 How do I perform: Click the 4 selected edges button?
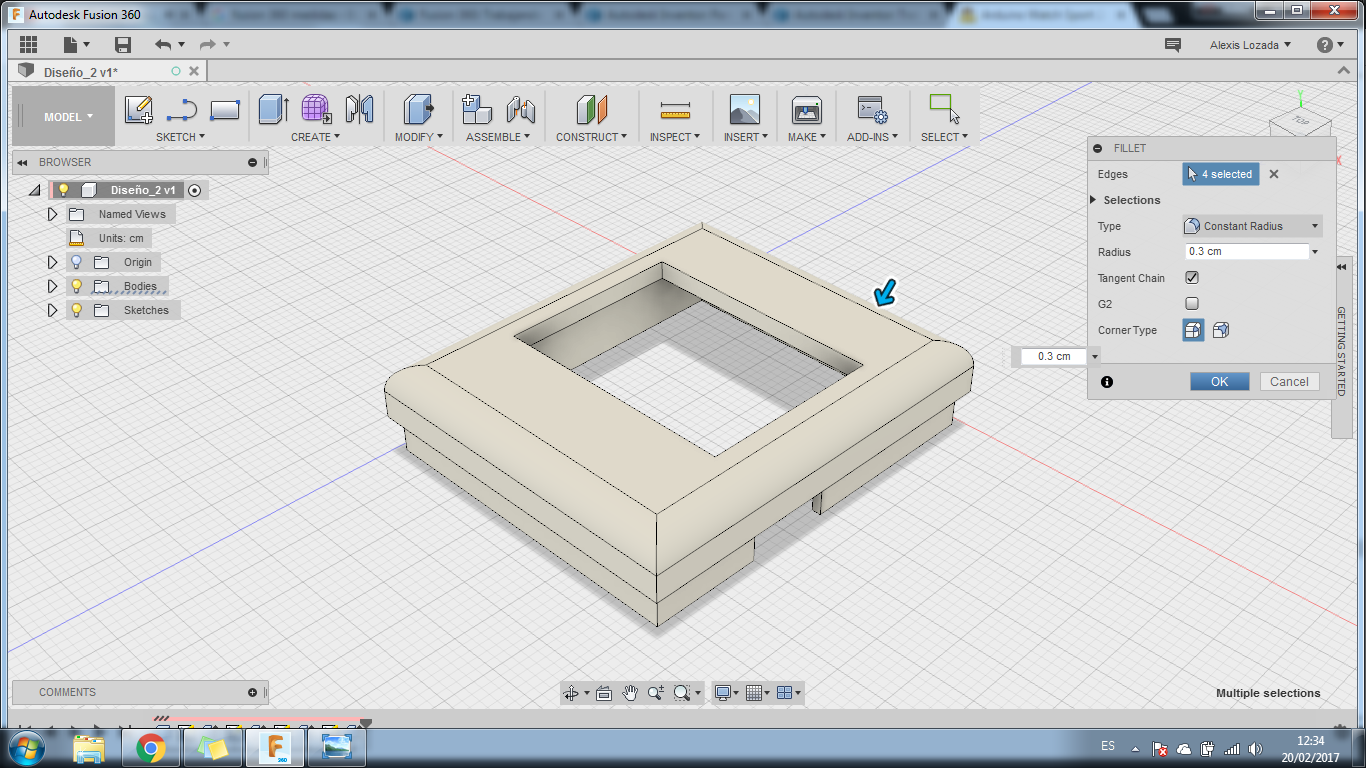pos(1220,174)
